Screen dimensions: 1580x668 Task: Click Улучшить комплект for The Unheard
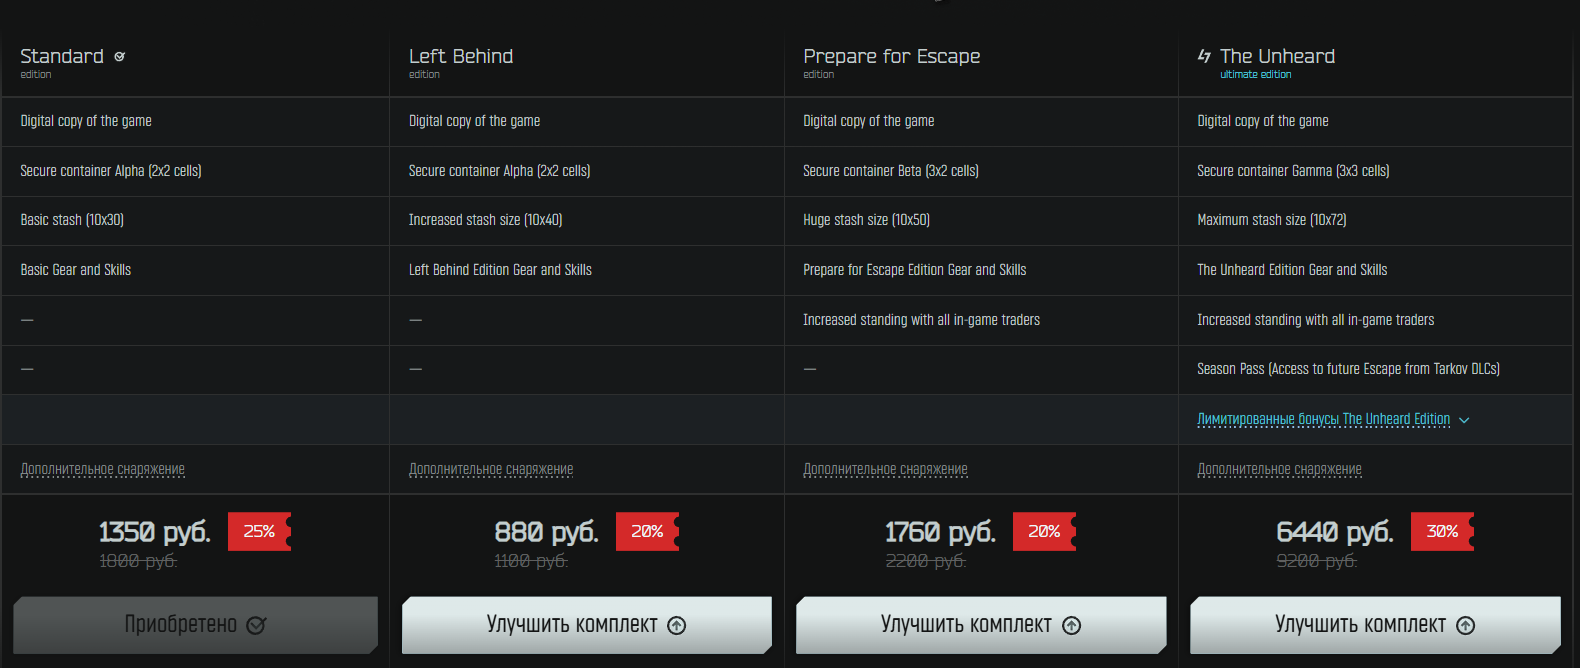pos(1375,625)
